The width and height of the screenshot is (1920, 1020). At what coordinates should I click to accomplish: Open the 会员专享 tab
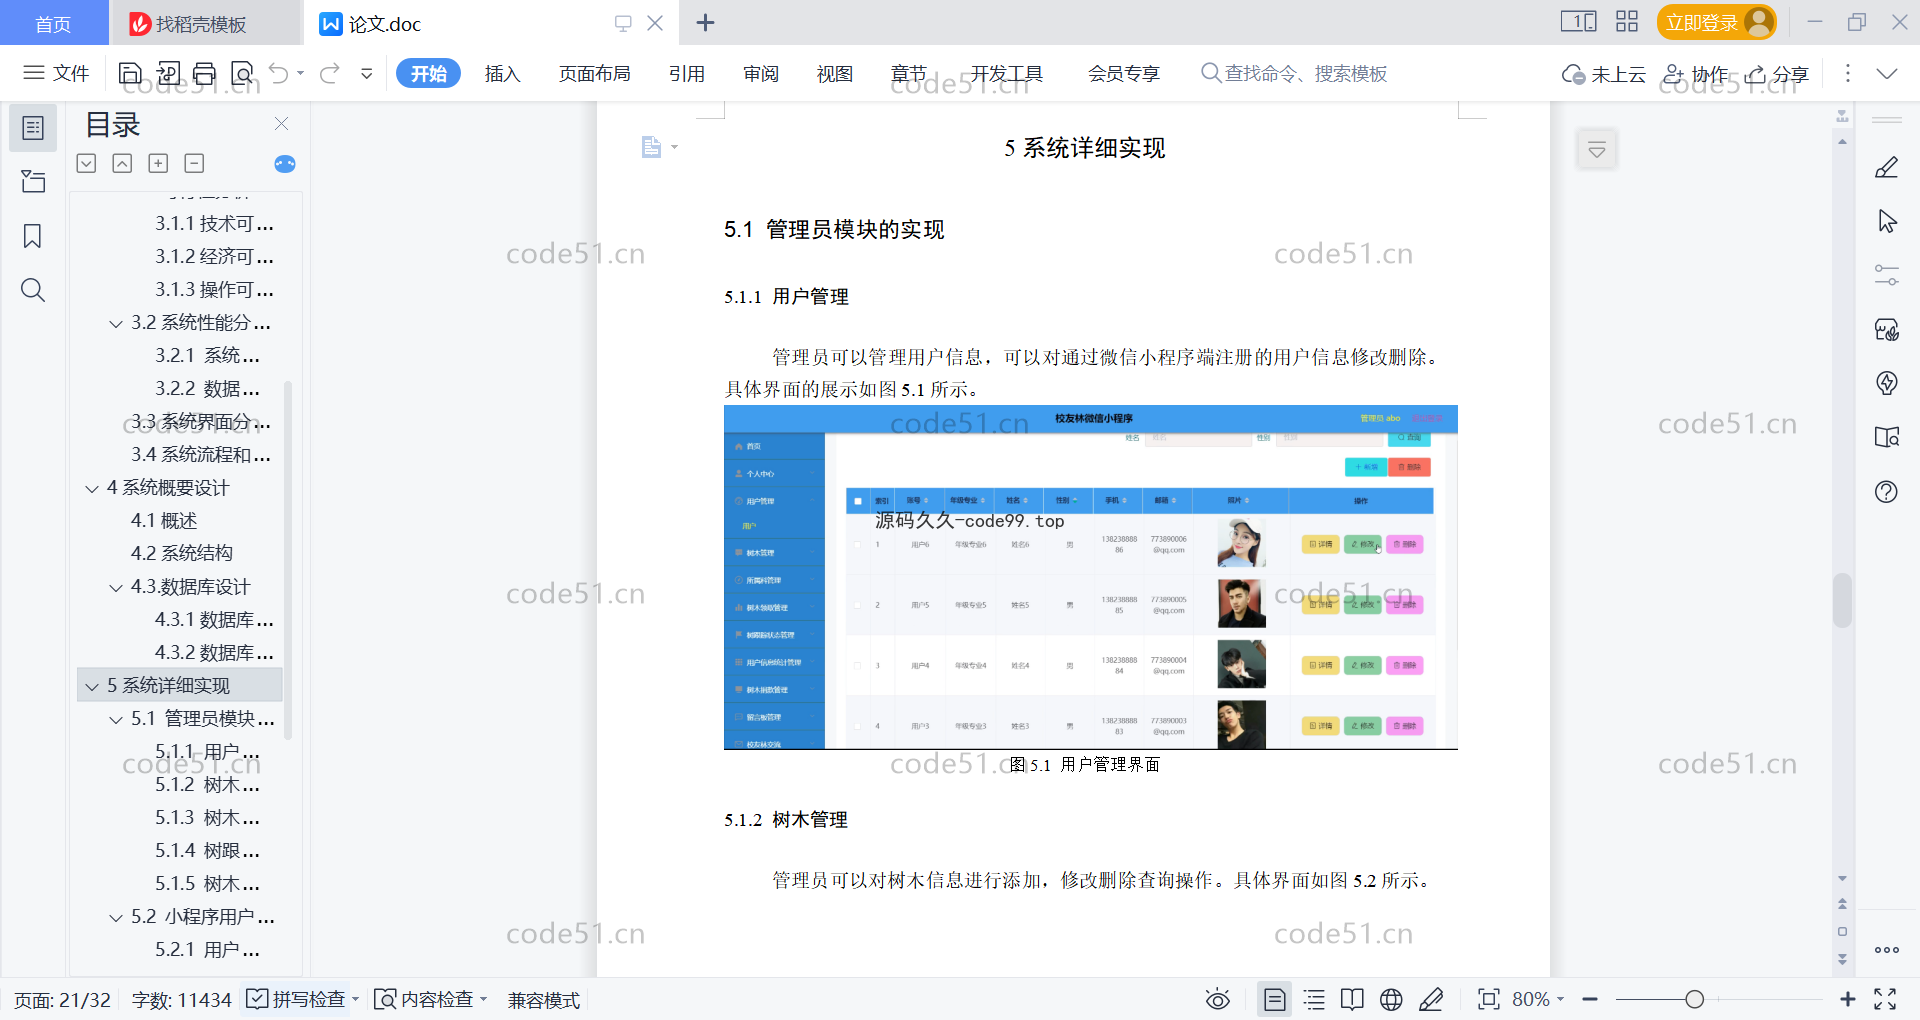(1123, 73)
